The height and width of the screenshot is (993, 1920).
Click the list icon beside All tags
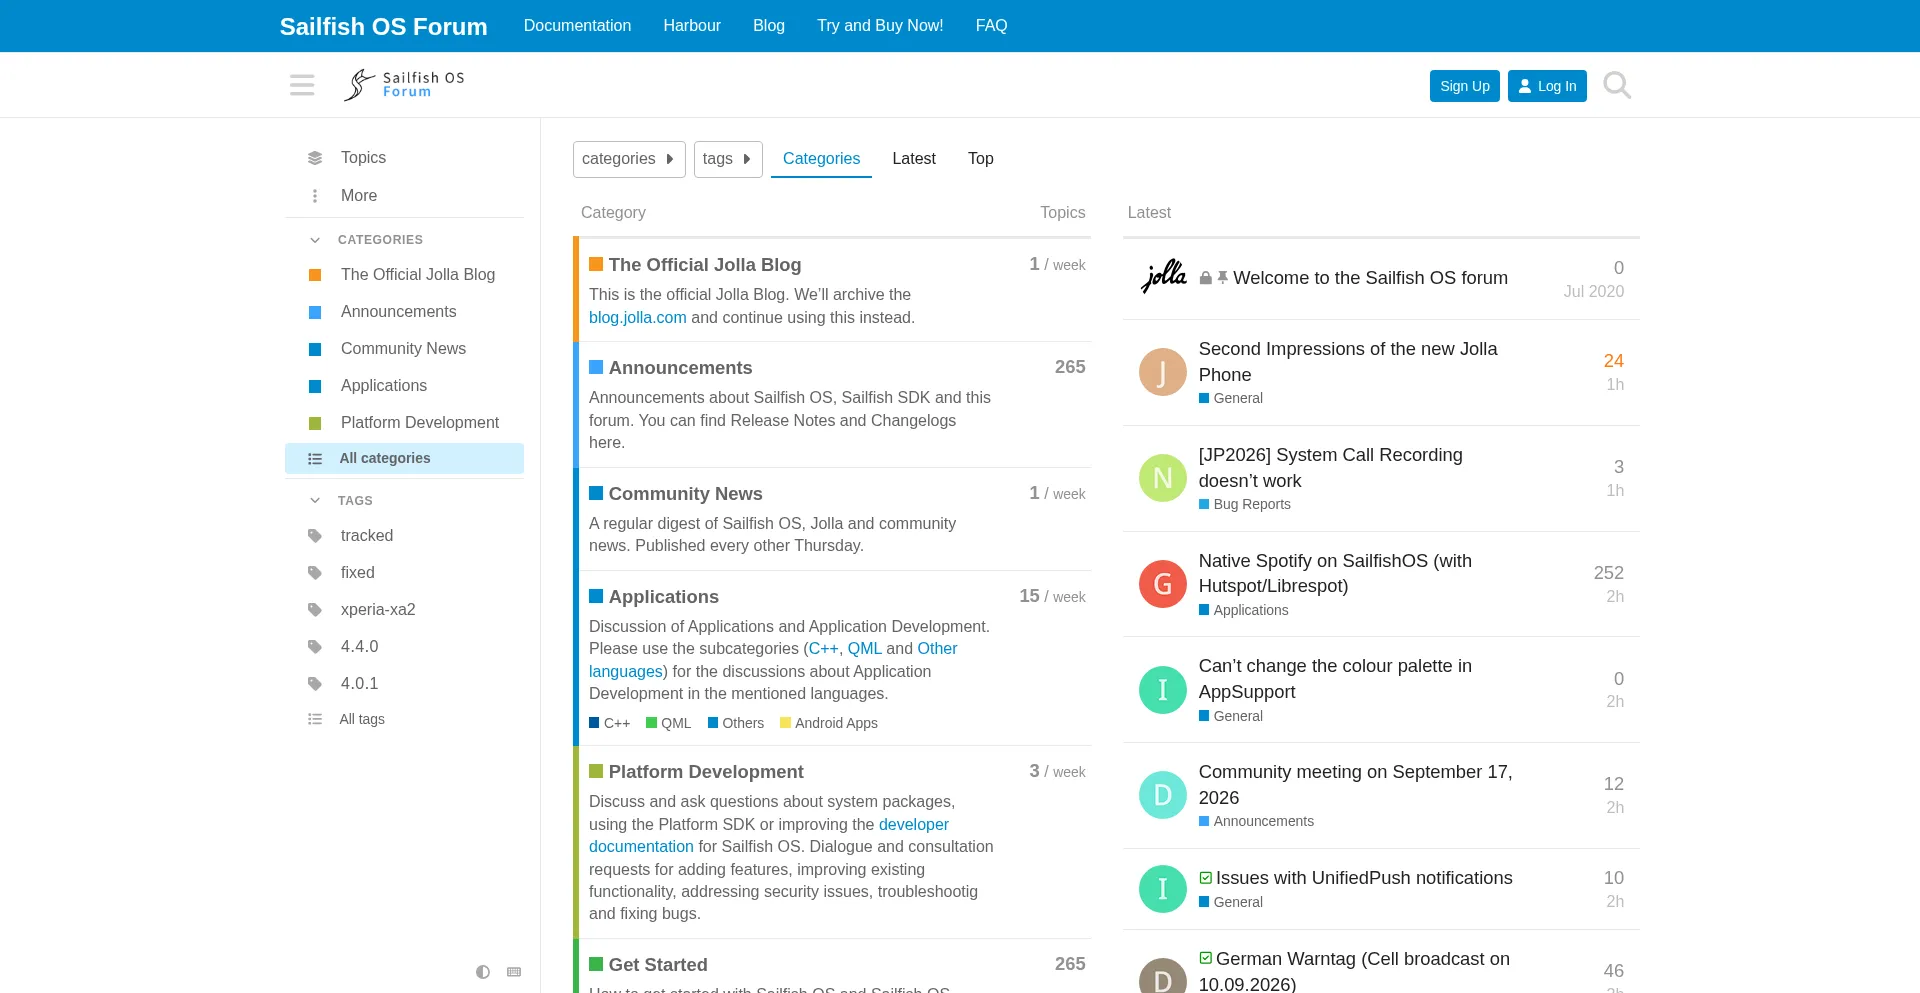coord(315,719)
